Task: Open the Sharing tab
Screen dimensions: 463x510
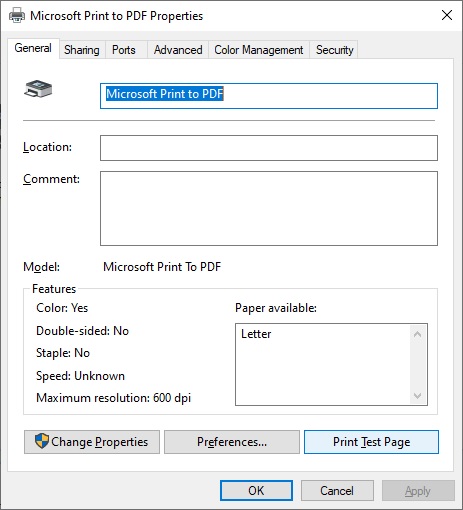Action: click(82, 50)
